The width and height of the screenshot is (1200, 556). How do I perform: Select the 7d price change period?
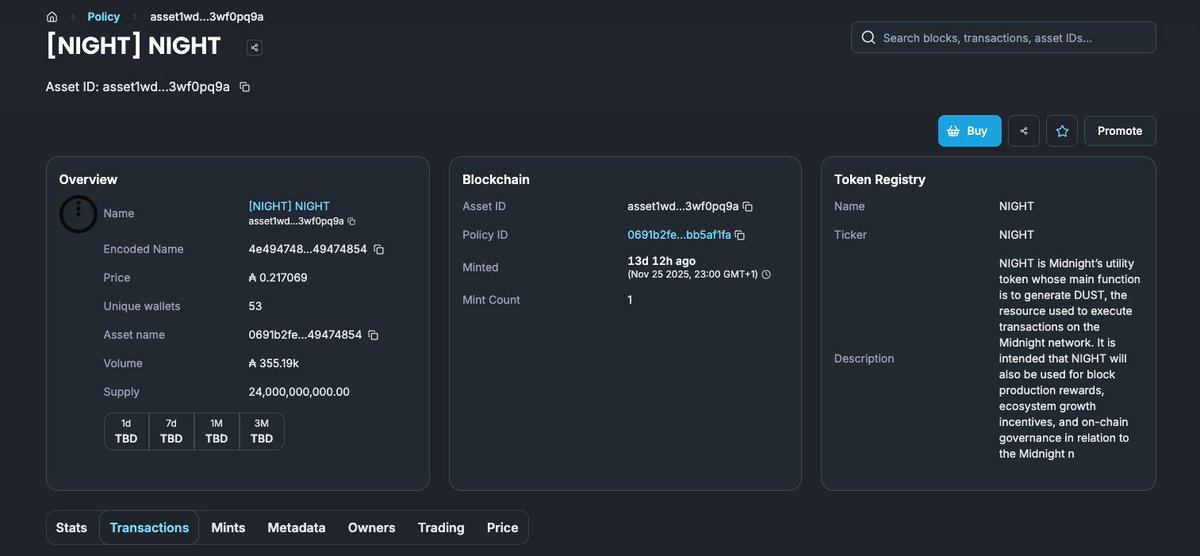[171, 431]
